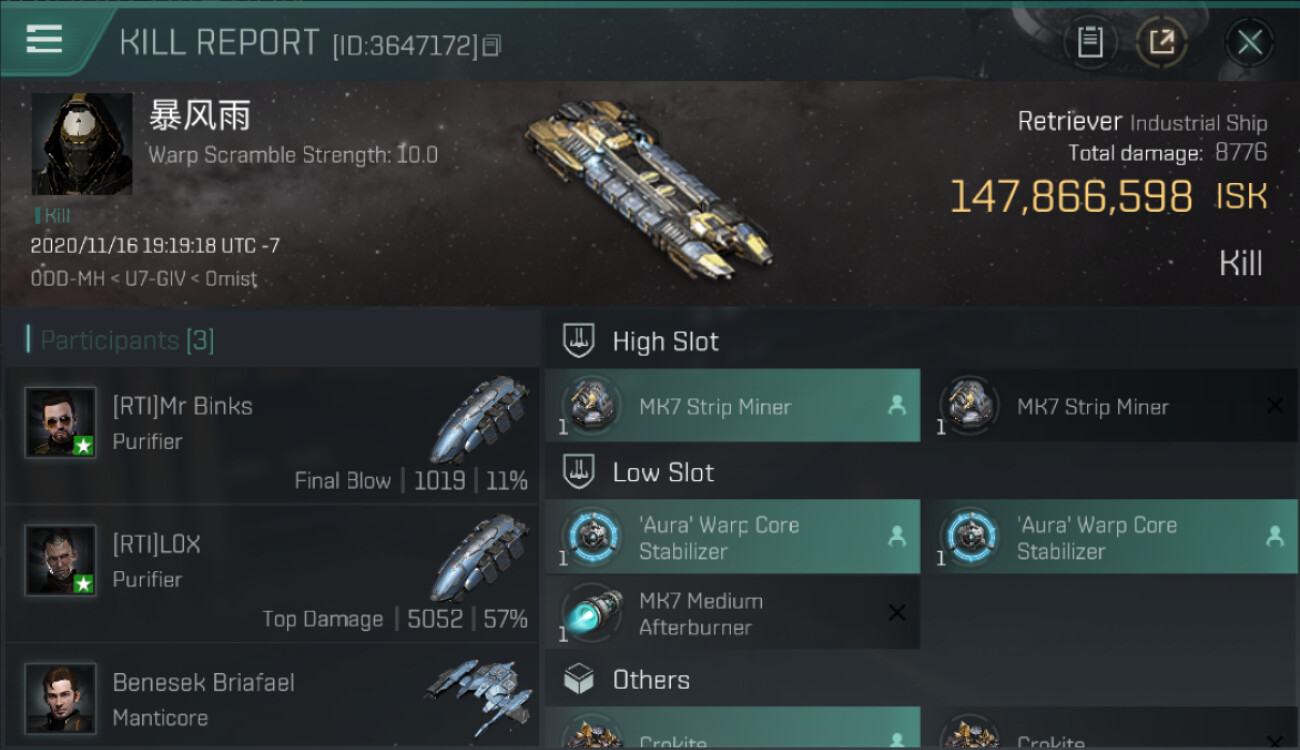View Mr Binks participant portrait

click(x=61, y=422)
